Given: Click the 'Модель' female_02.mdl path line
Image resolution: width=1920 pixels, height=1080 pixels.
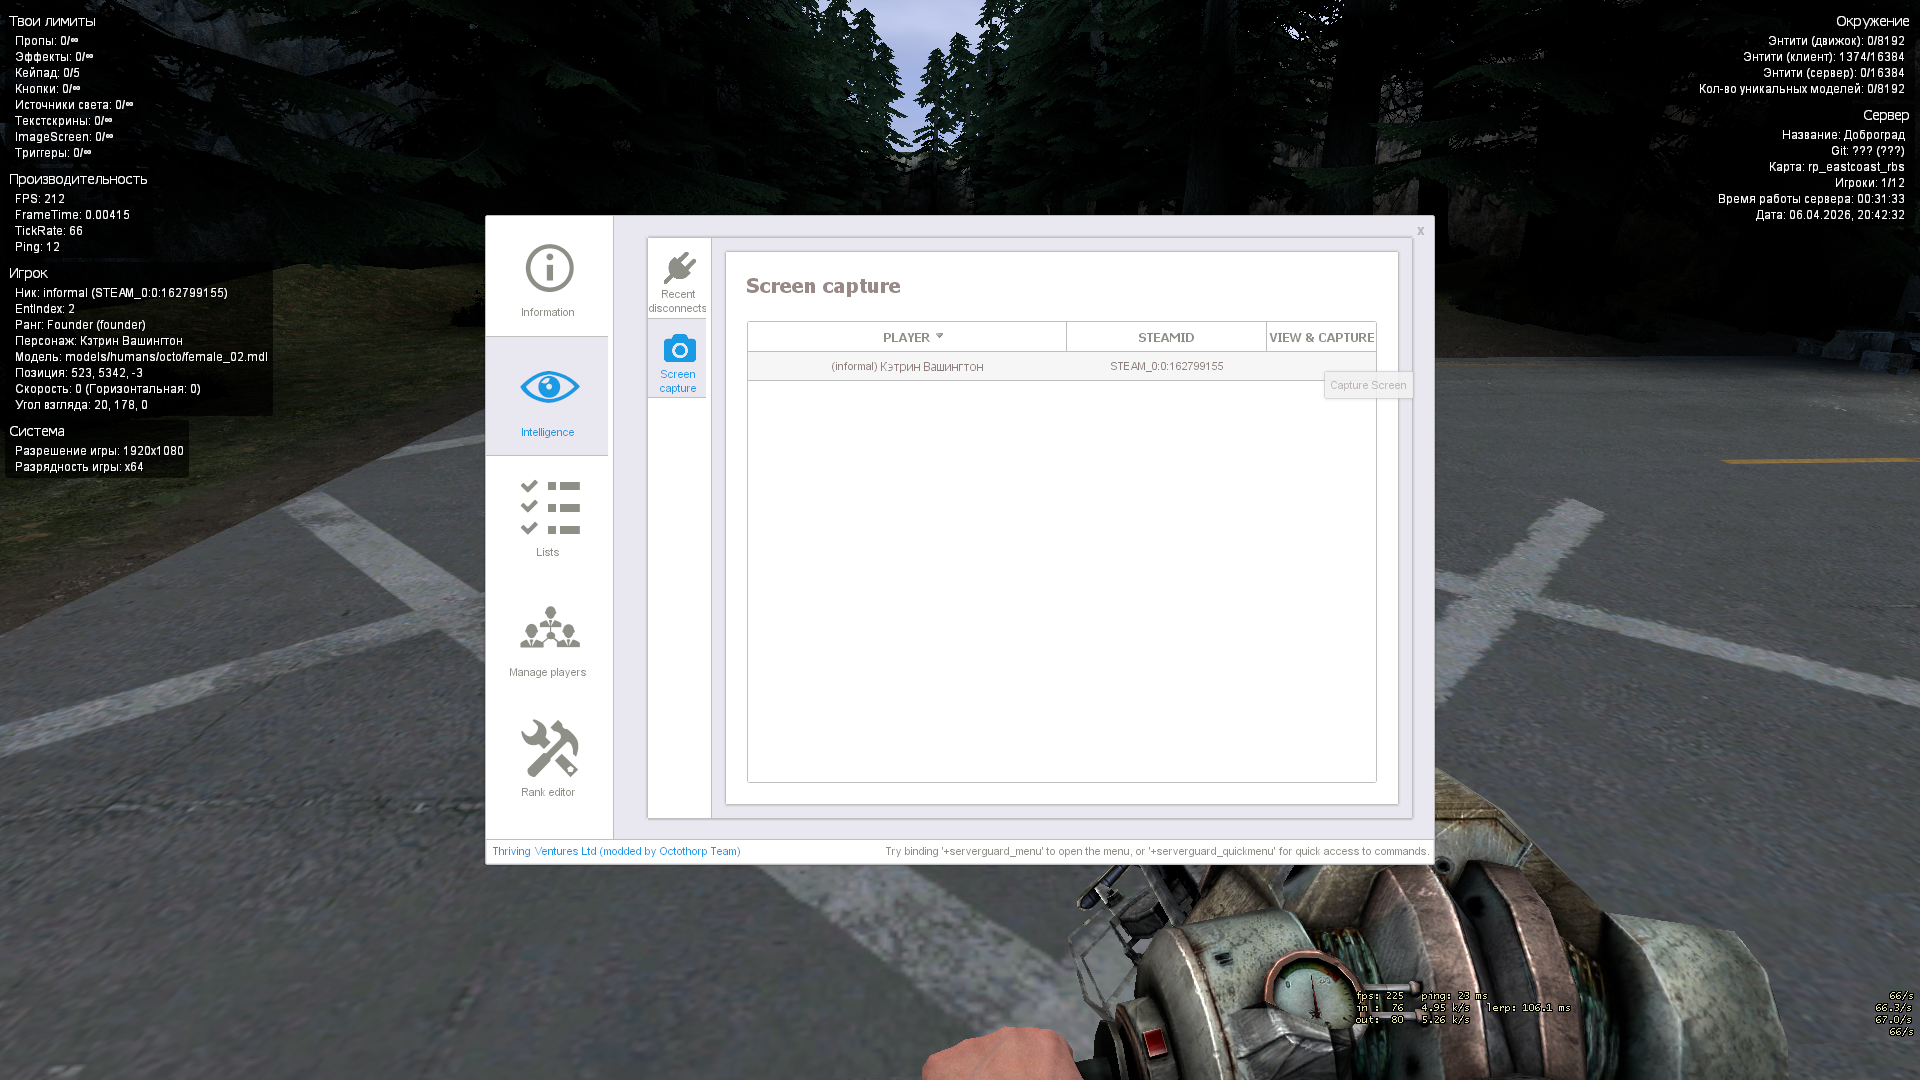Looking at the screenshot, I should coord(141,357).
